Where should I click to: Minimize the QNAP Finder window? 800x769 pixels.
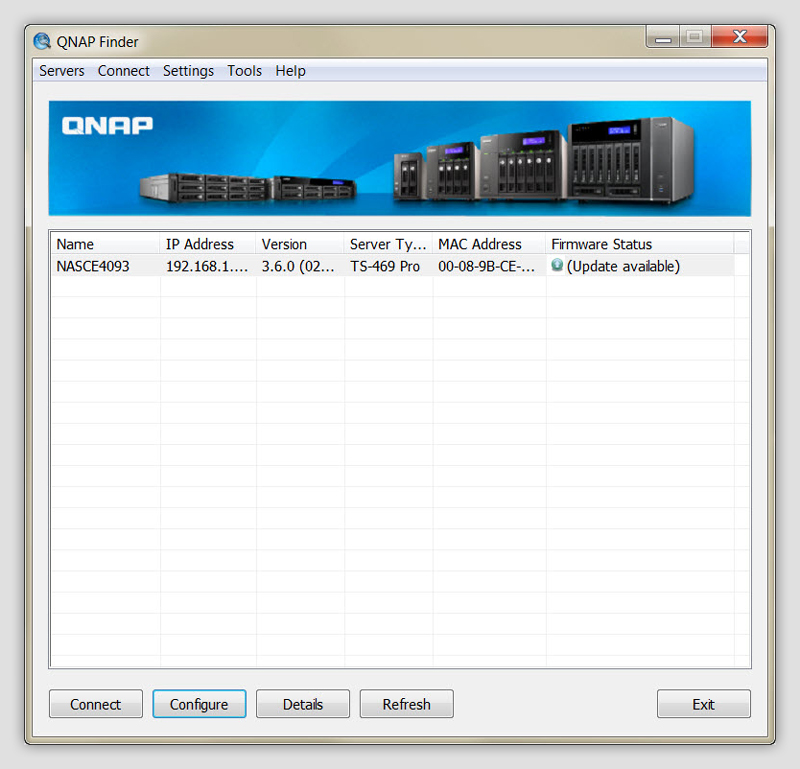click(663, 37)
